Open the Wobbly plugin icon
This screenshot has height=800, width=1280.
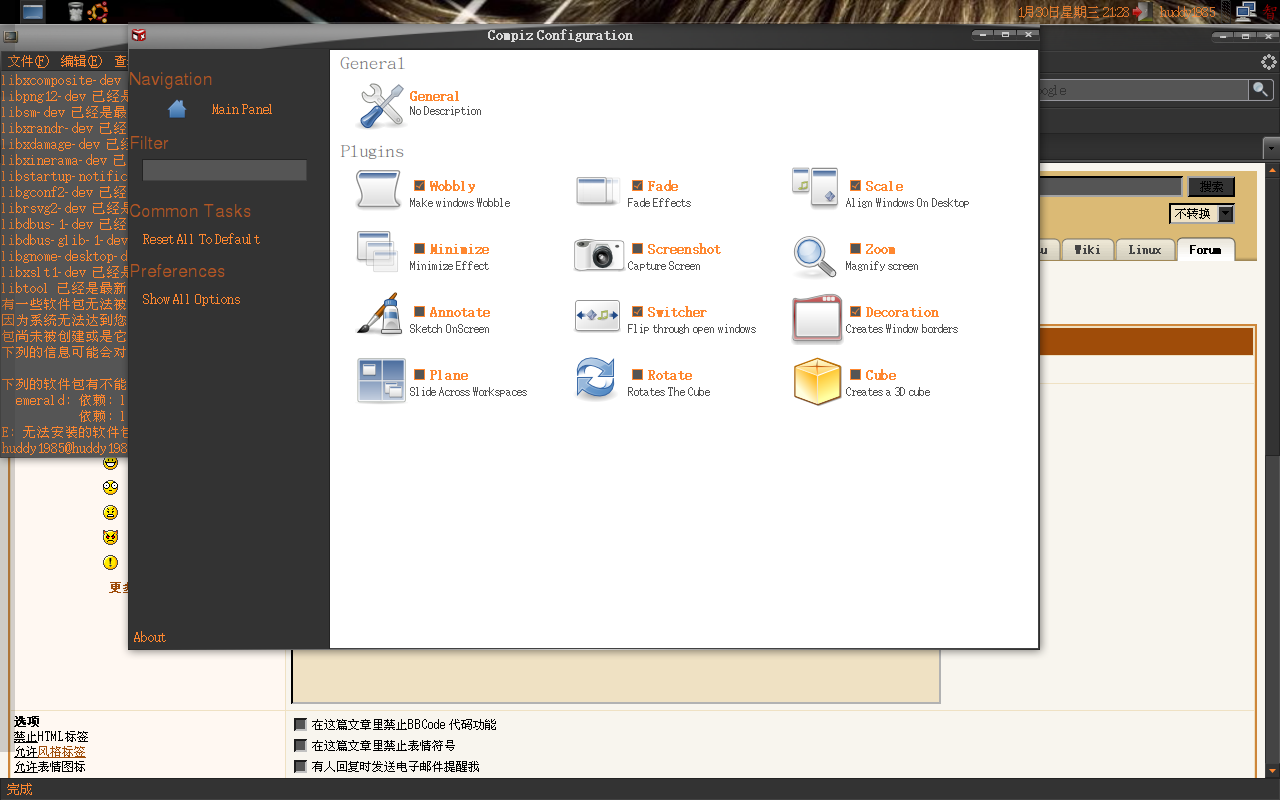point(379,190)
